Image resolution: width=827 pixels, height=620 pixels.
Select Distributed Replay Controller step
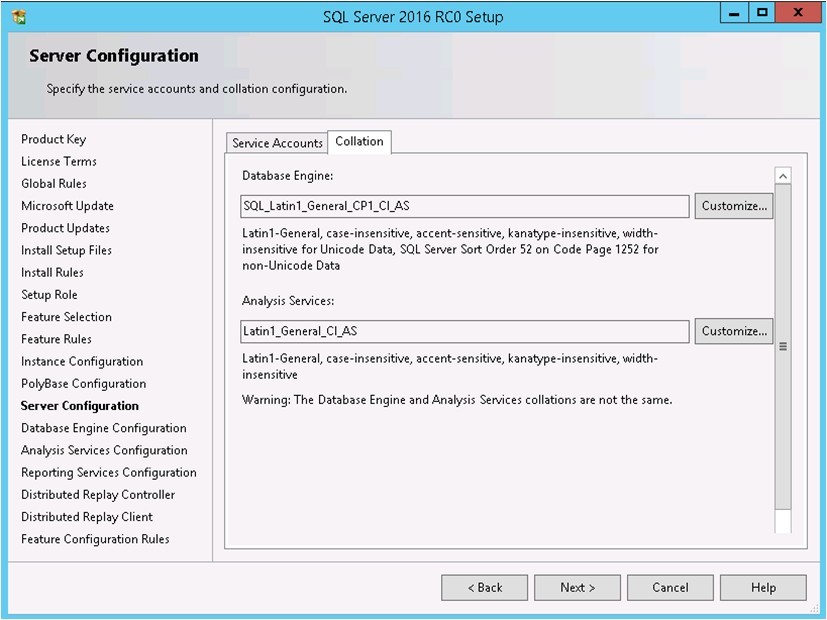[98, 495]
